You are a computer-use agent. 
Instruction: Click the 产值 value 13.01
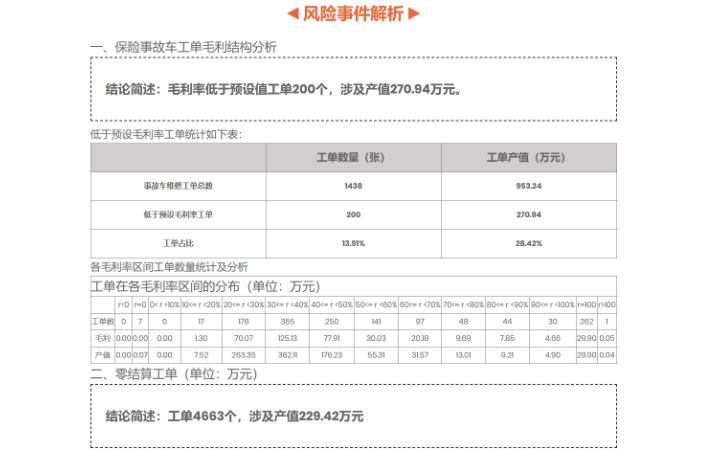463,355
